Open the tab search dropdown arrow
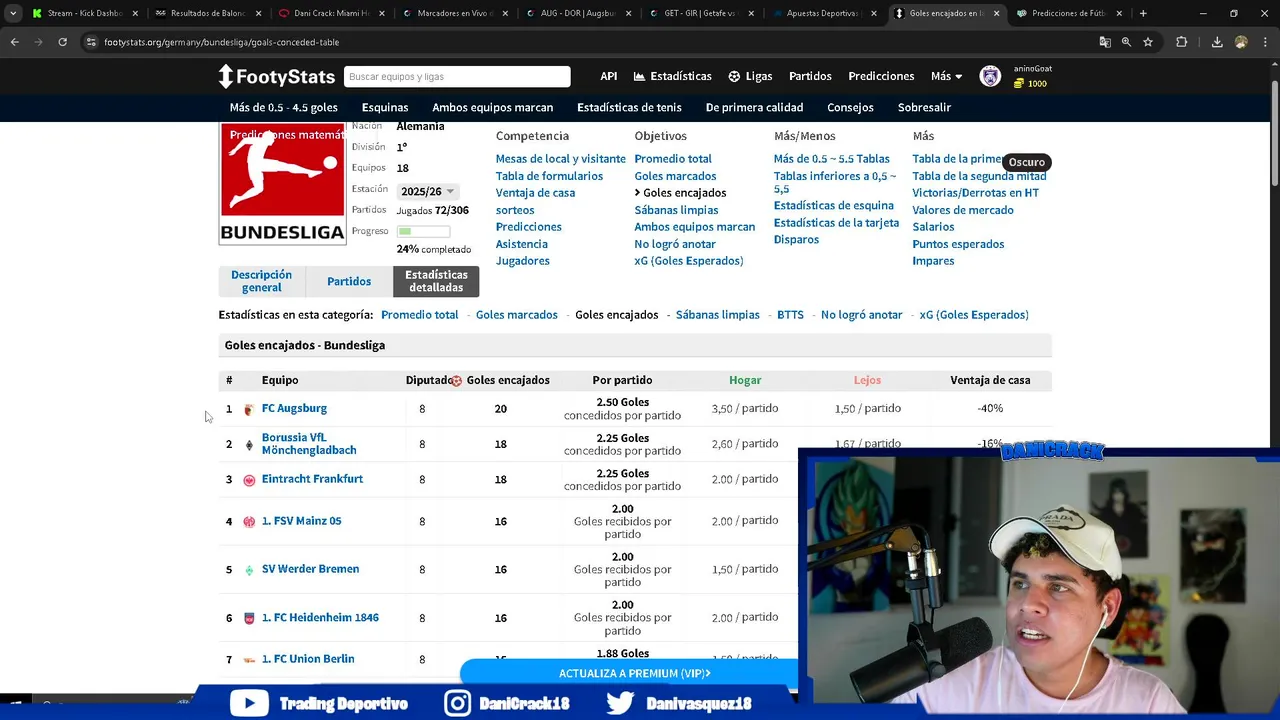The height and width of the screenshot is (720, 1280). tap(13, 13)
